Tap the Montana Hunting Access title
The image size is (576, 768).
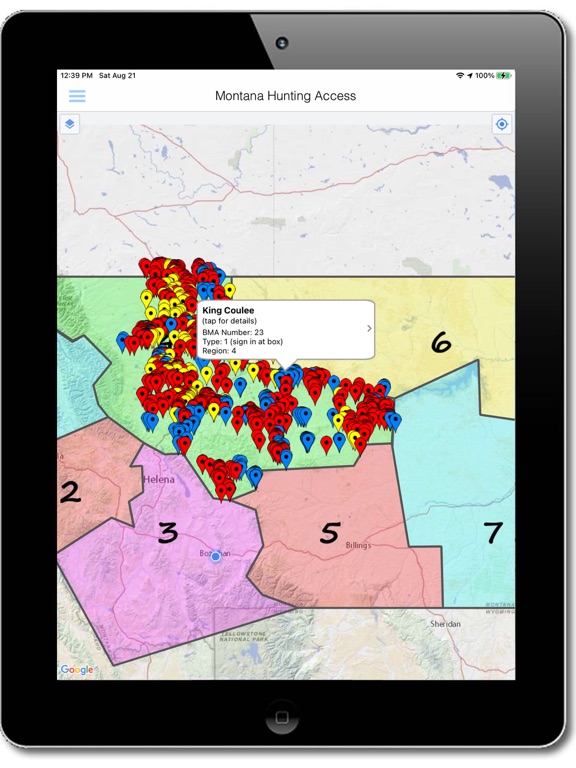pos(286,96)
